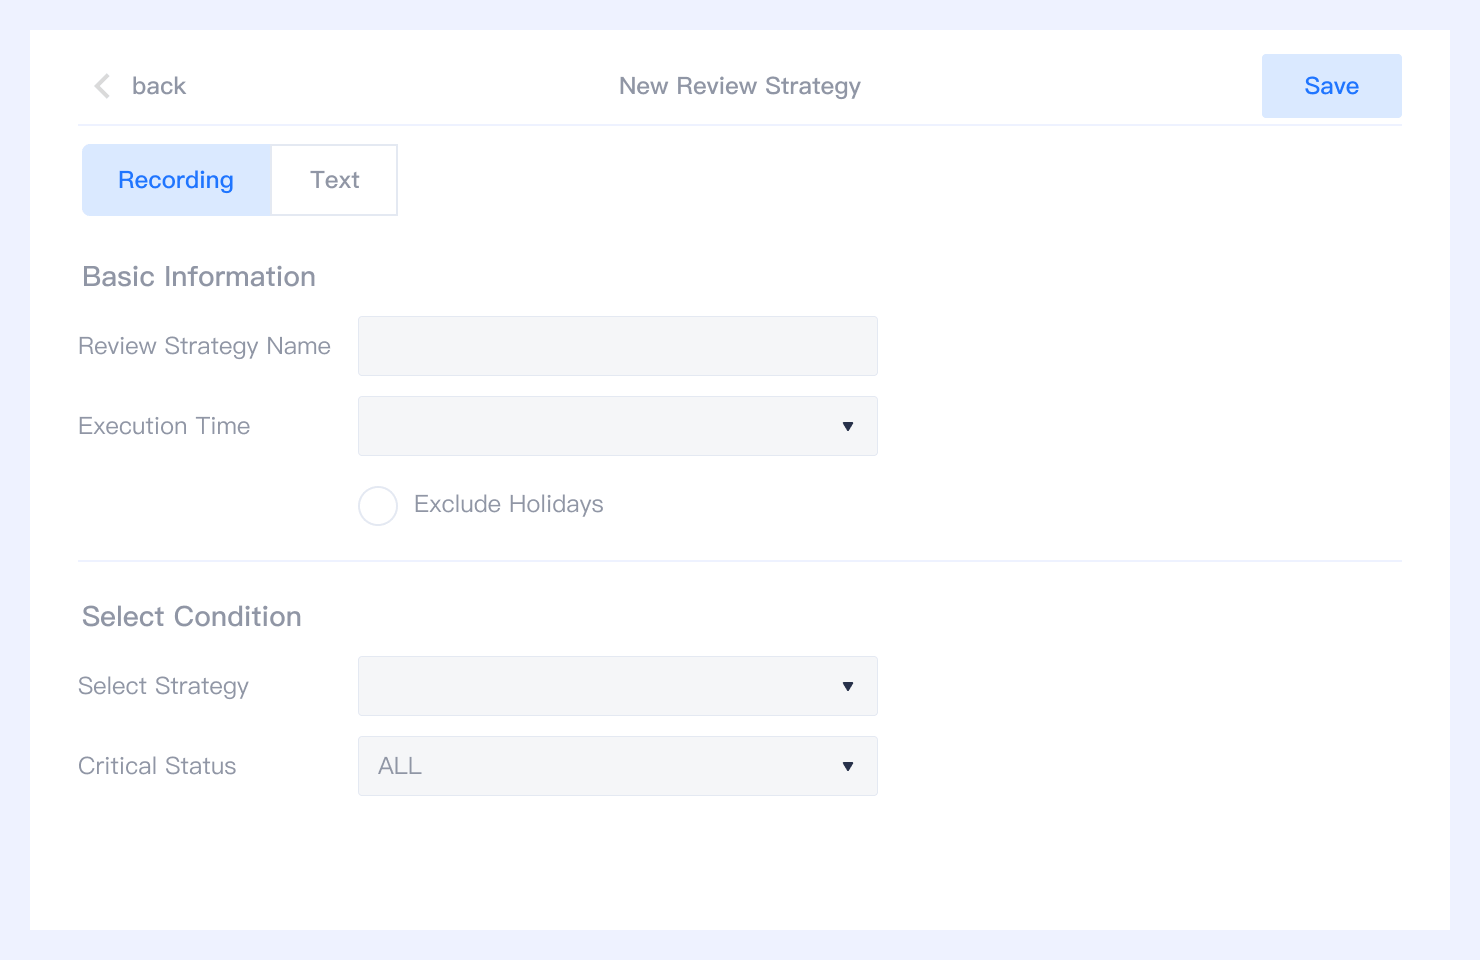Open the Select Strategy dropdown
1480x960 pixels.
[617, 686]
